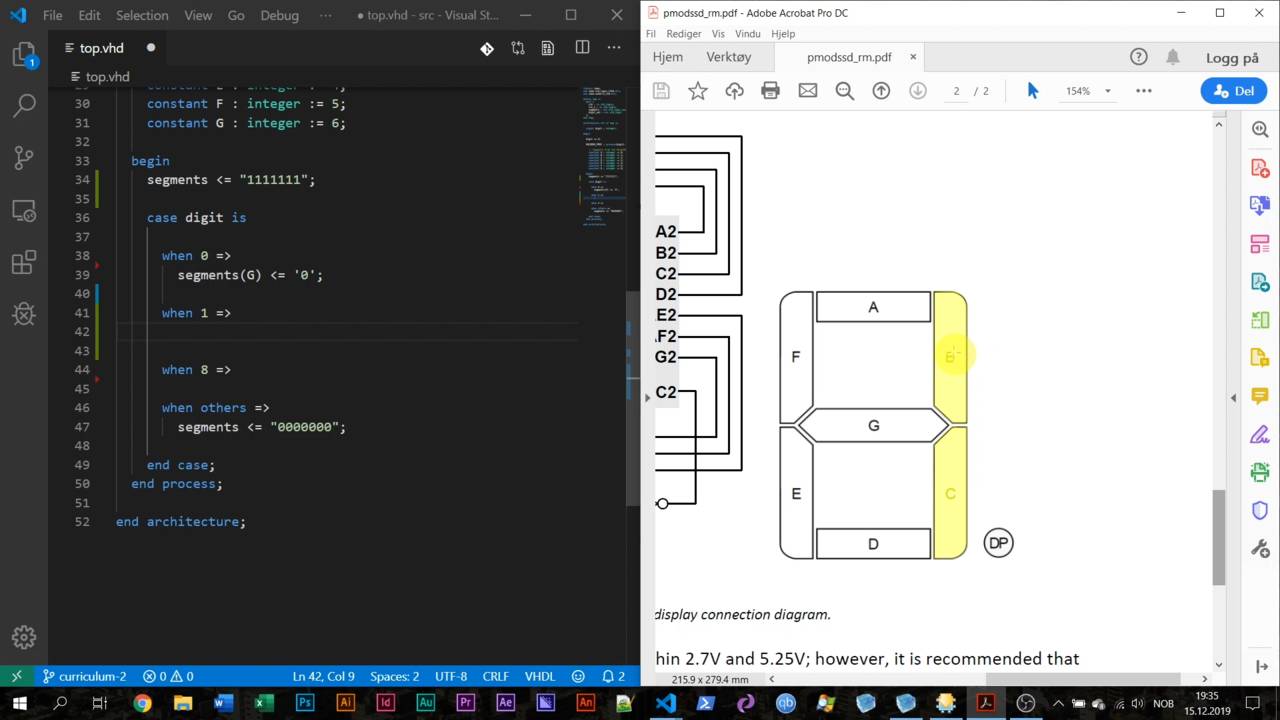Click the Acrobat vertical document scrollbar

coord(1218,537)
